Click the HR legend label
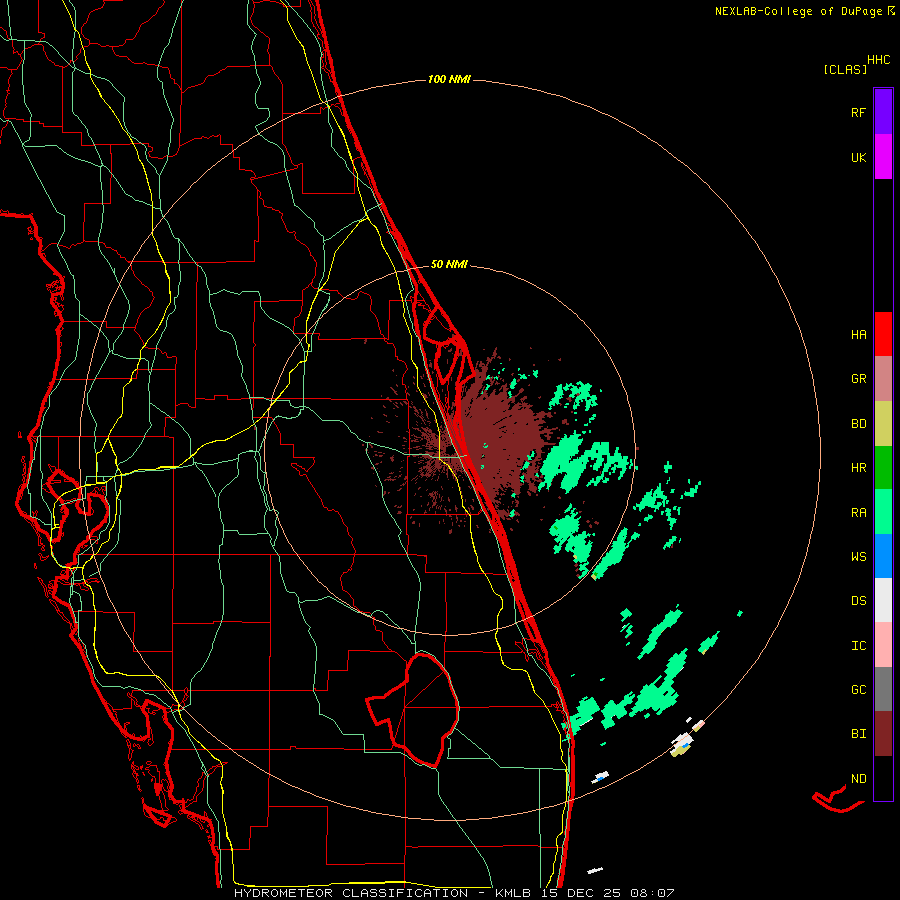 [x=858, y=468]
